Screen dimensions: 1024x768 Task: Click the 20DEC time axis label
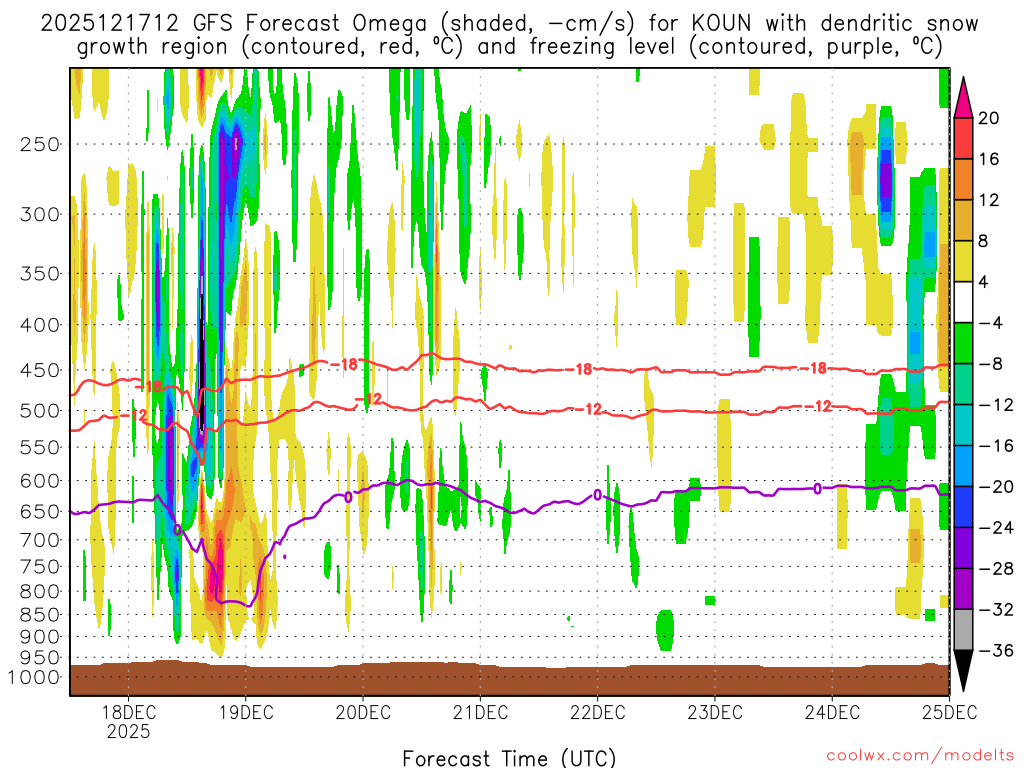click(362, 712)
